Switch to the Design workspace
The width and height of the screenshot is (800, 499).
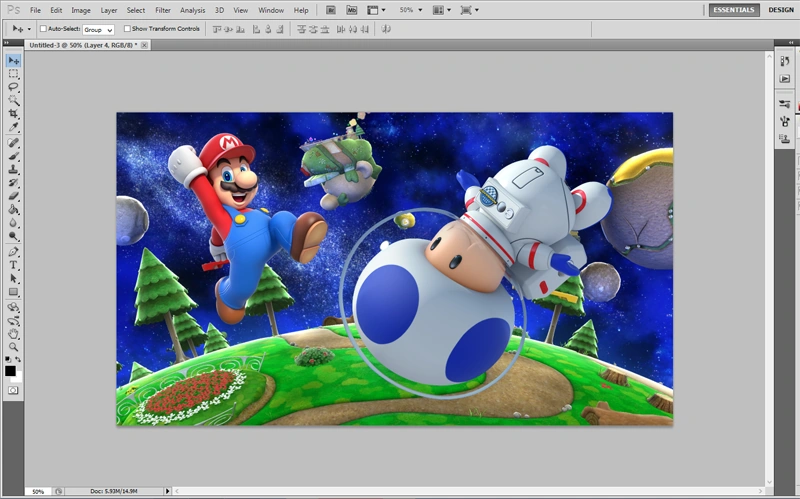[781, 10]
